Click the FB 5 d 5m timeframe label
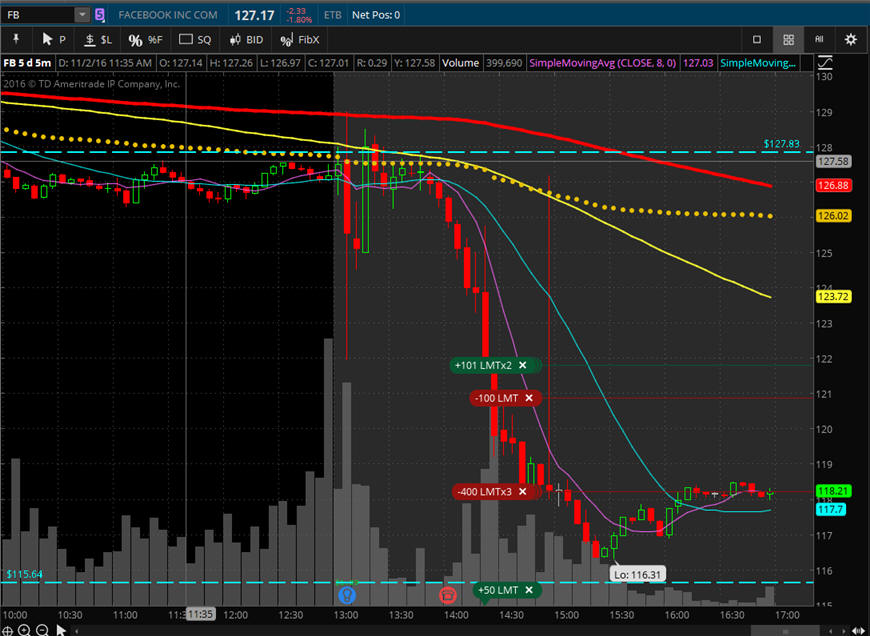This screenshot has height=636, width=870. [x=27, y=63]
